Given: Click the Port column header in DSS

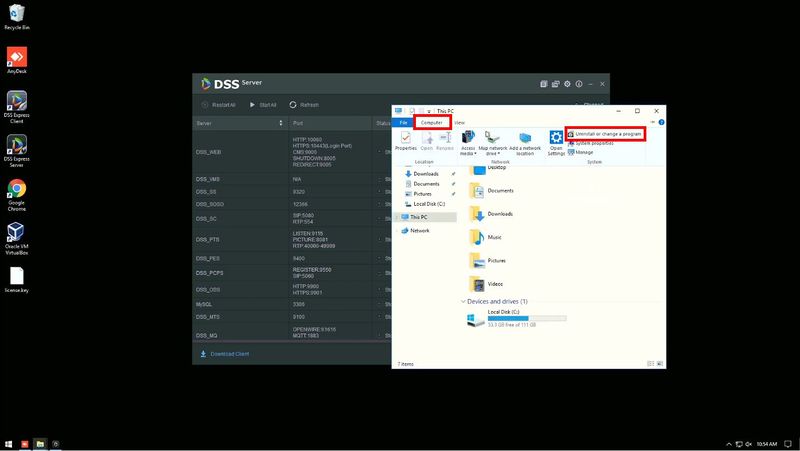Looking at the screenshot, I should 331,123.
